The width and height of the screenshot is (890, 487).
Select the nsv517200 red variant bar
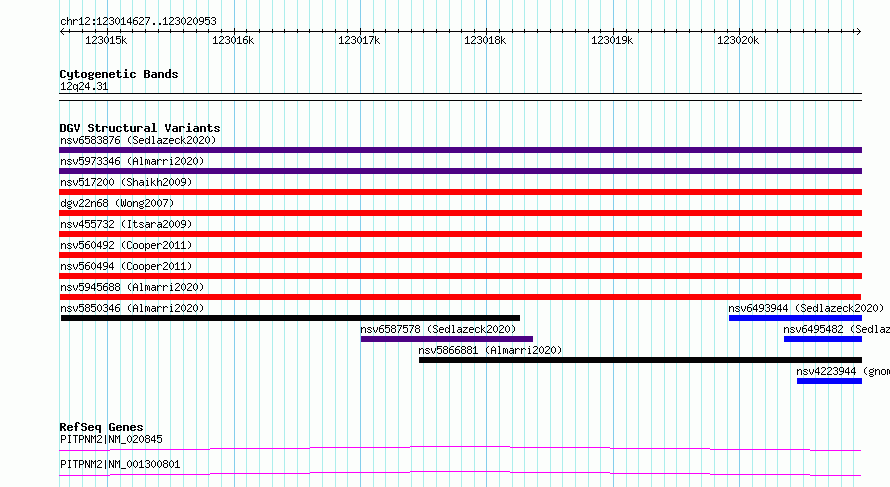pyautogui.click(x=460, y=192)
